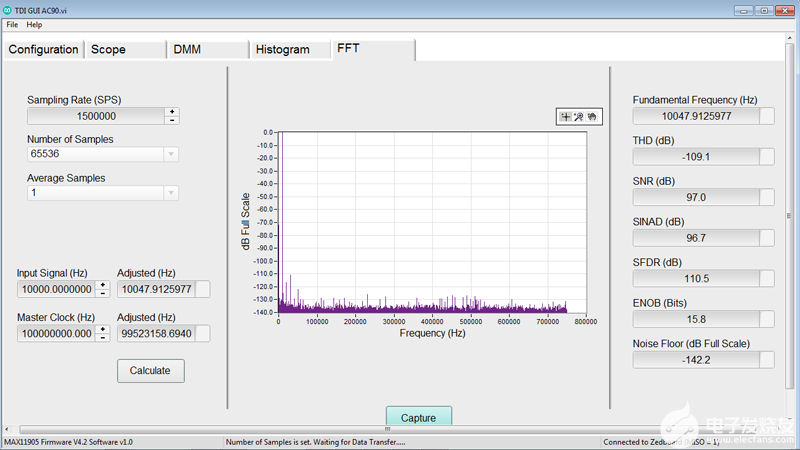Click the "dB Full Scale" axis label
Viewport: 800px width, 450px height.
[x=245, y=221]
